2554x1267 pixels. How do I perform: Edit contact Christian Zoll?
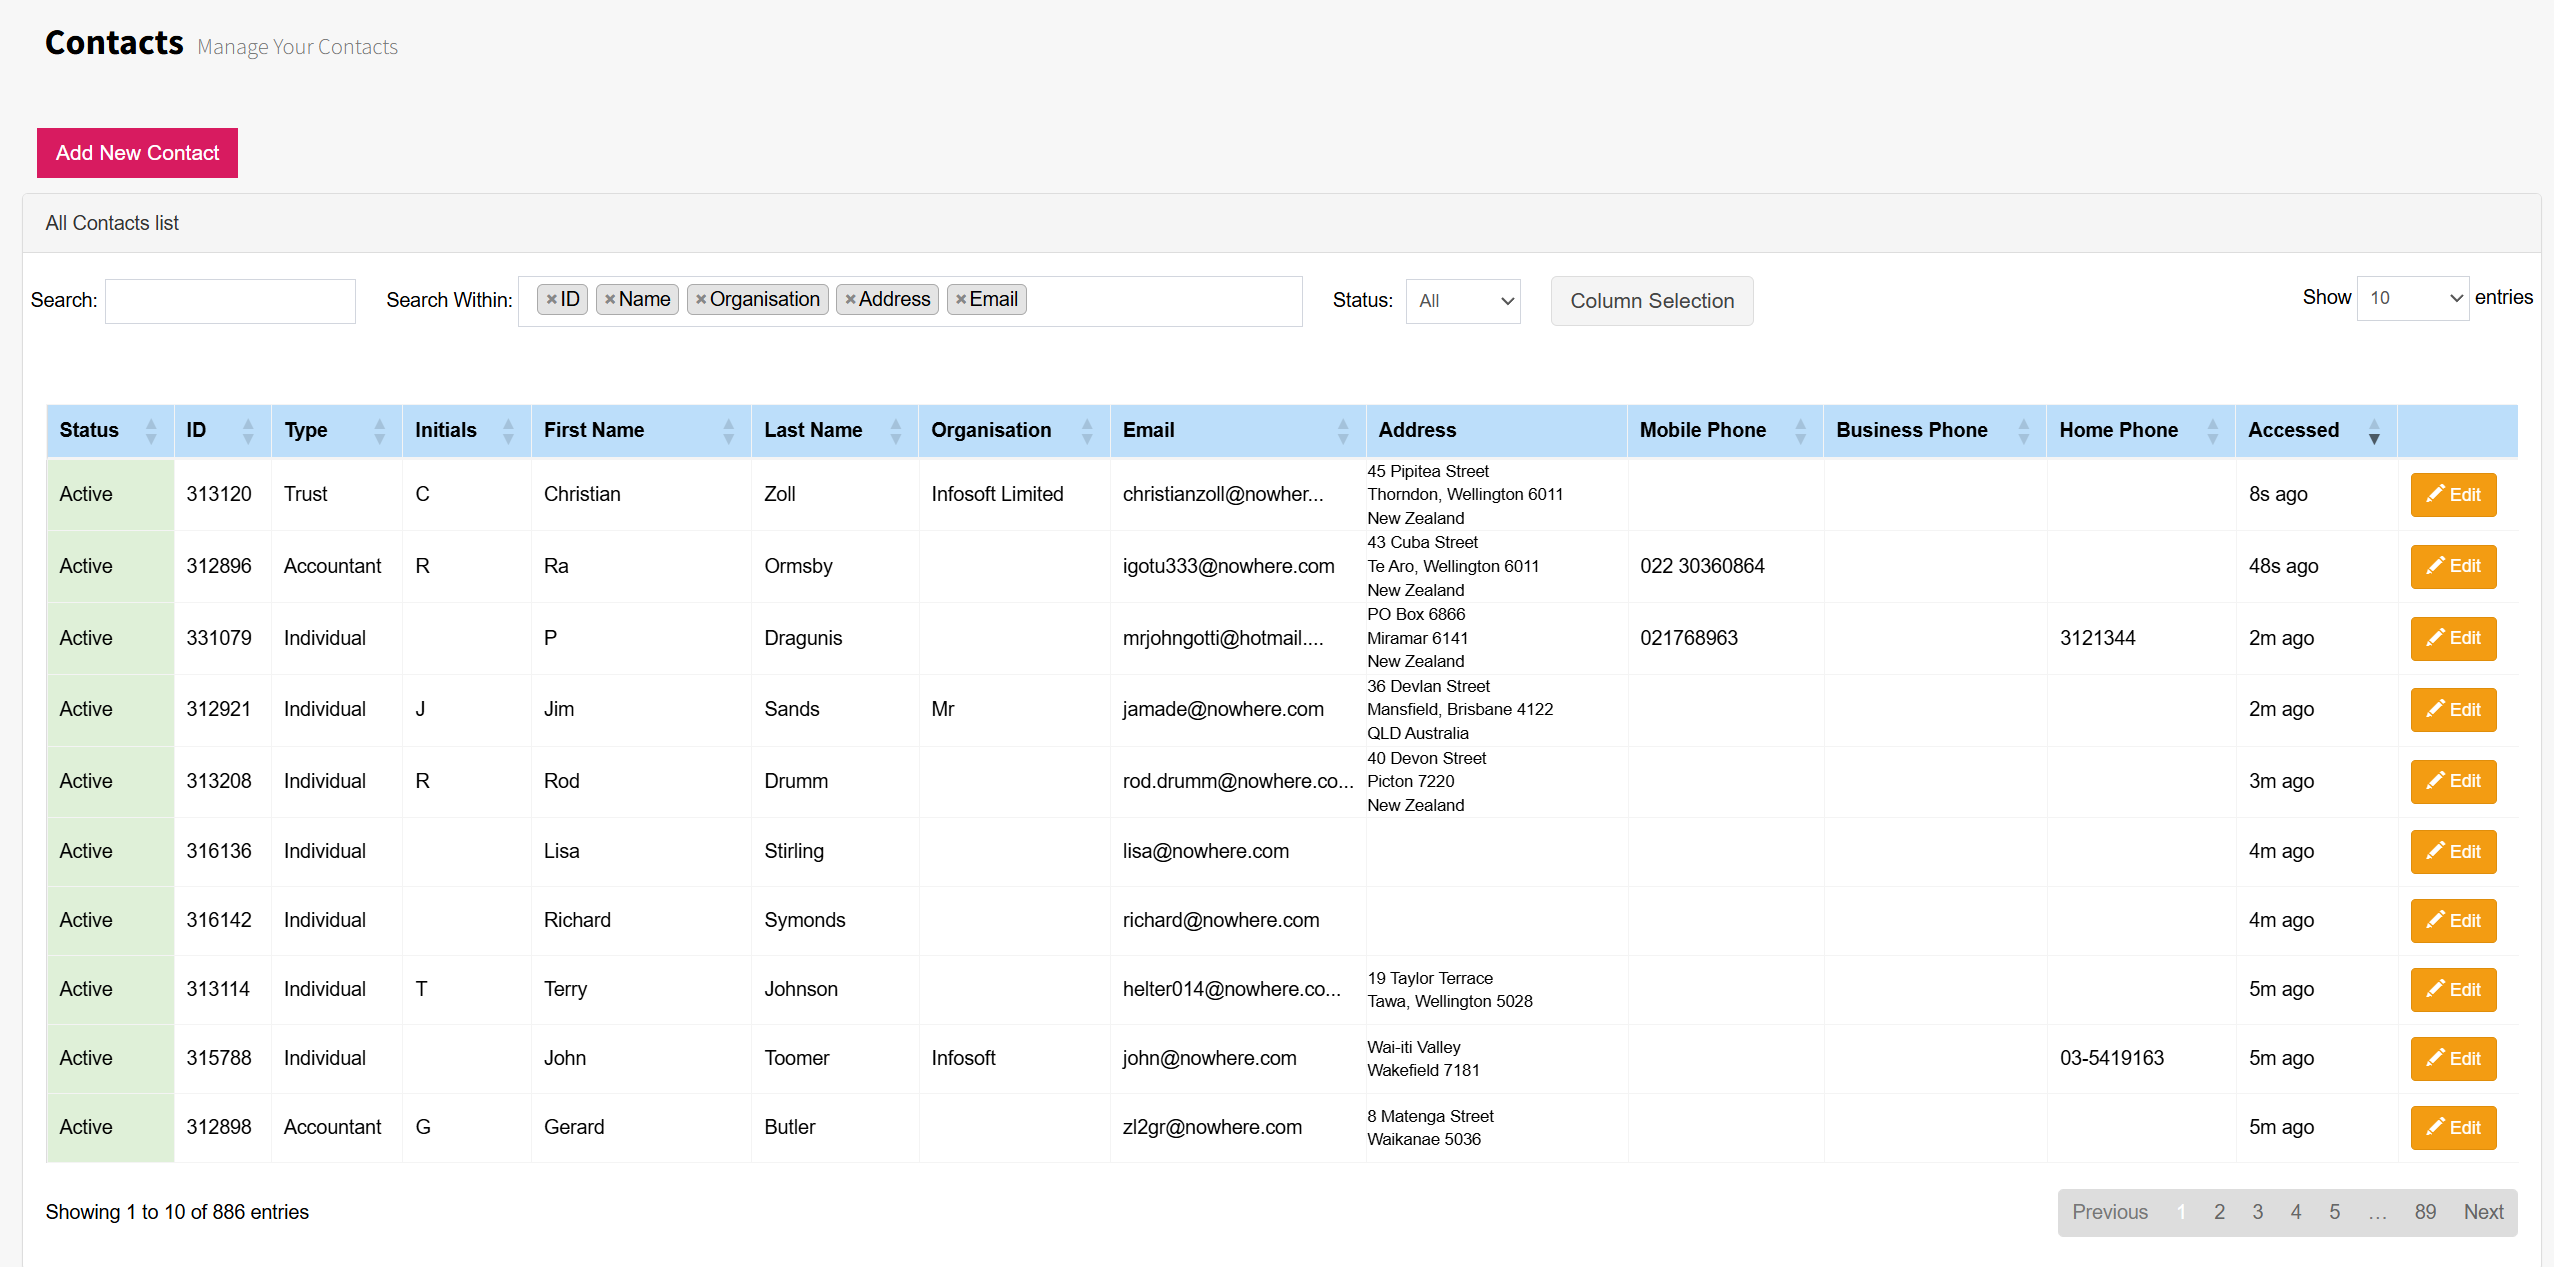click(2453, 495)
